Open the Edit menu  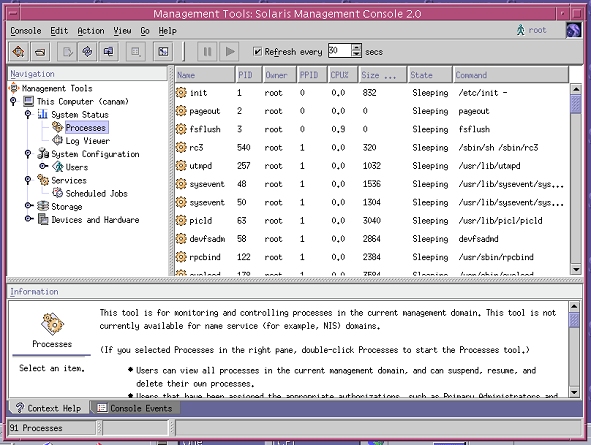(59, 31)
